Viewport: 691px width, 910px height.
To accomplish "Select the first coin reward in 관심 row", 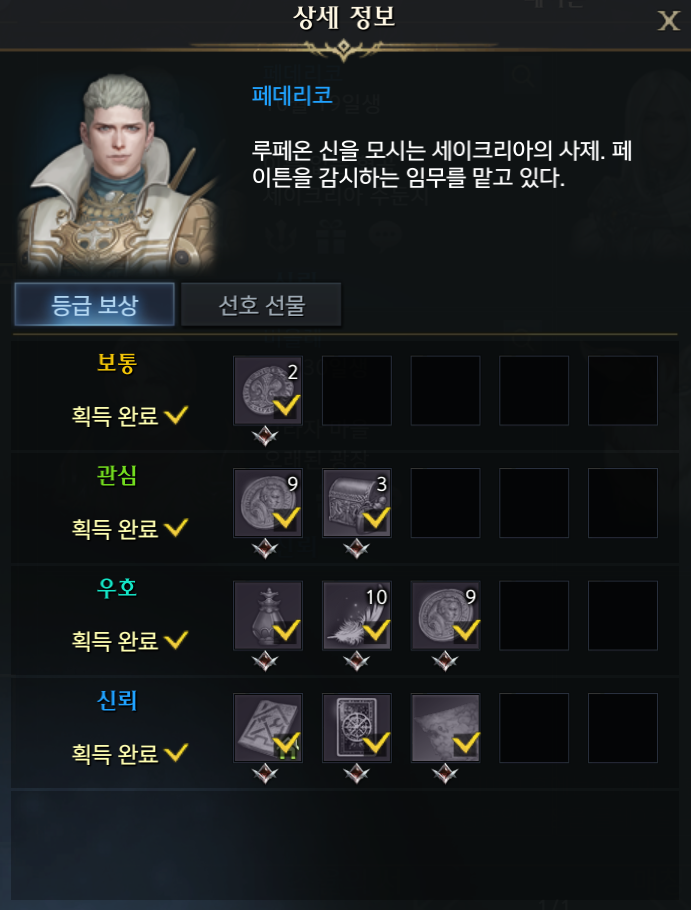I will tap(267, 503).
